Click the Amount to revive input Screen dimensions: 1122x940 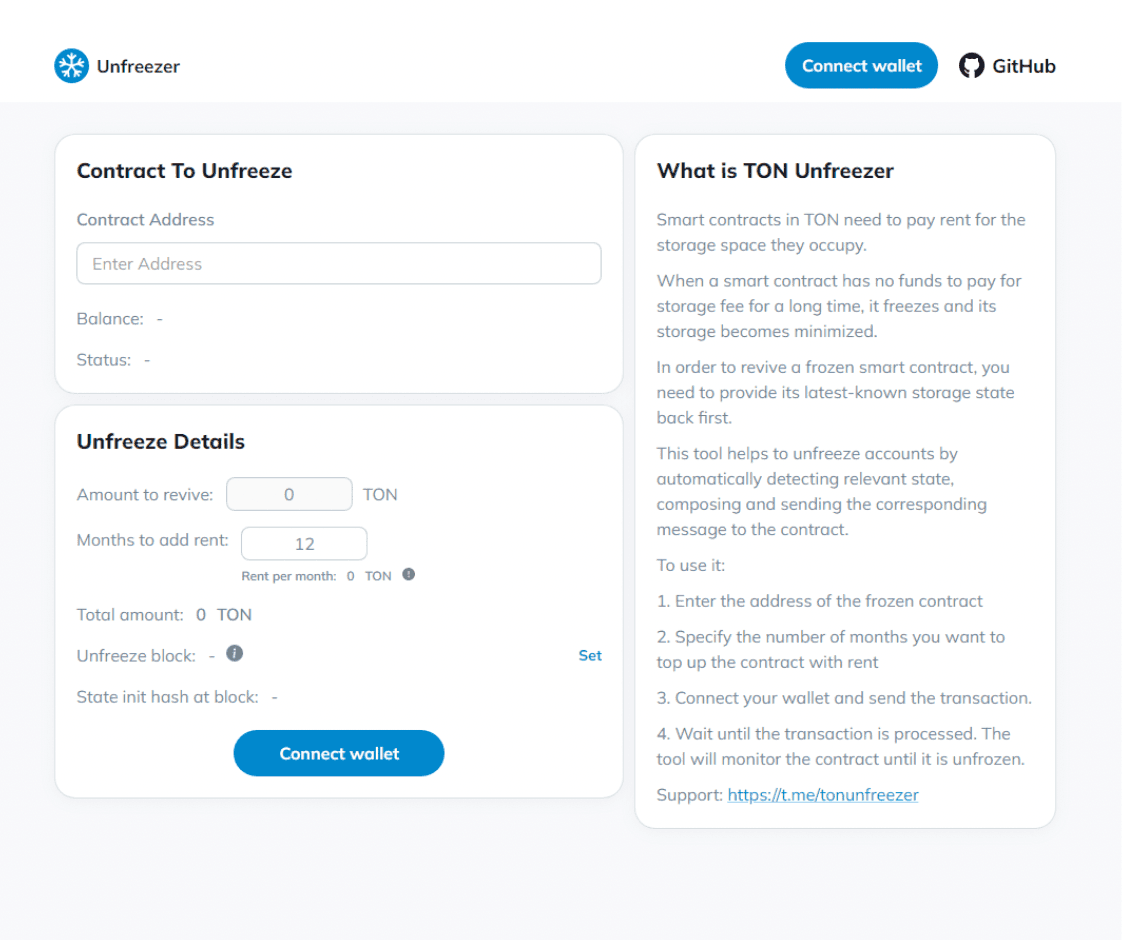289,494
